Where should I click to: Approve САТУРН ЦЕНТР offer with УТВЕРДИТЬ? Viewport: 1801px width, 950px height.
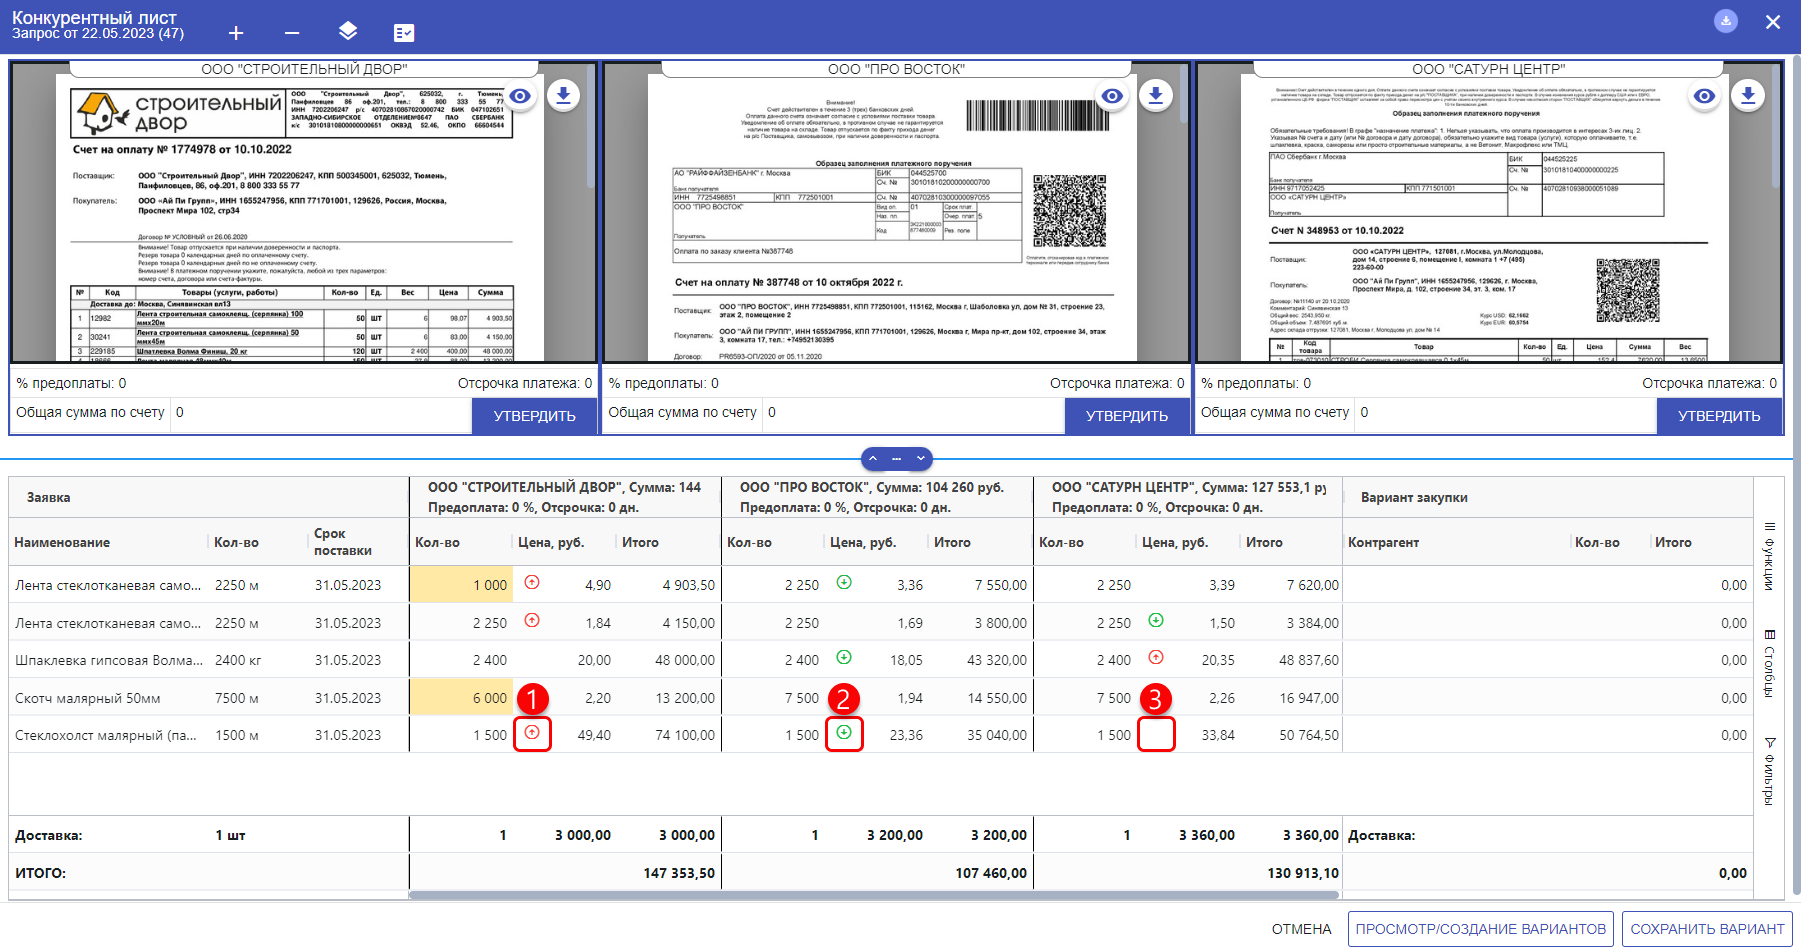pyautogui.click(x=1719, y=416)
